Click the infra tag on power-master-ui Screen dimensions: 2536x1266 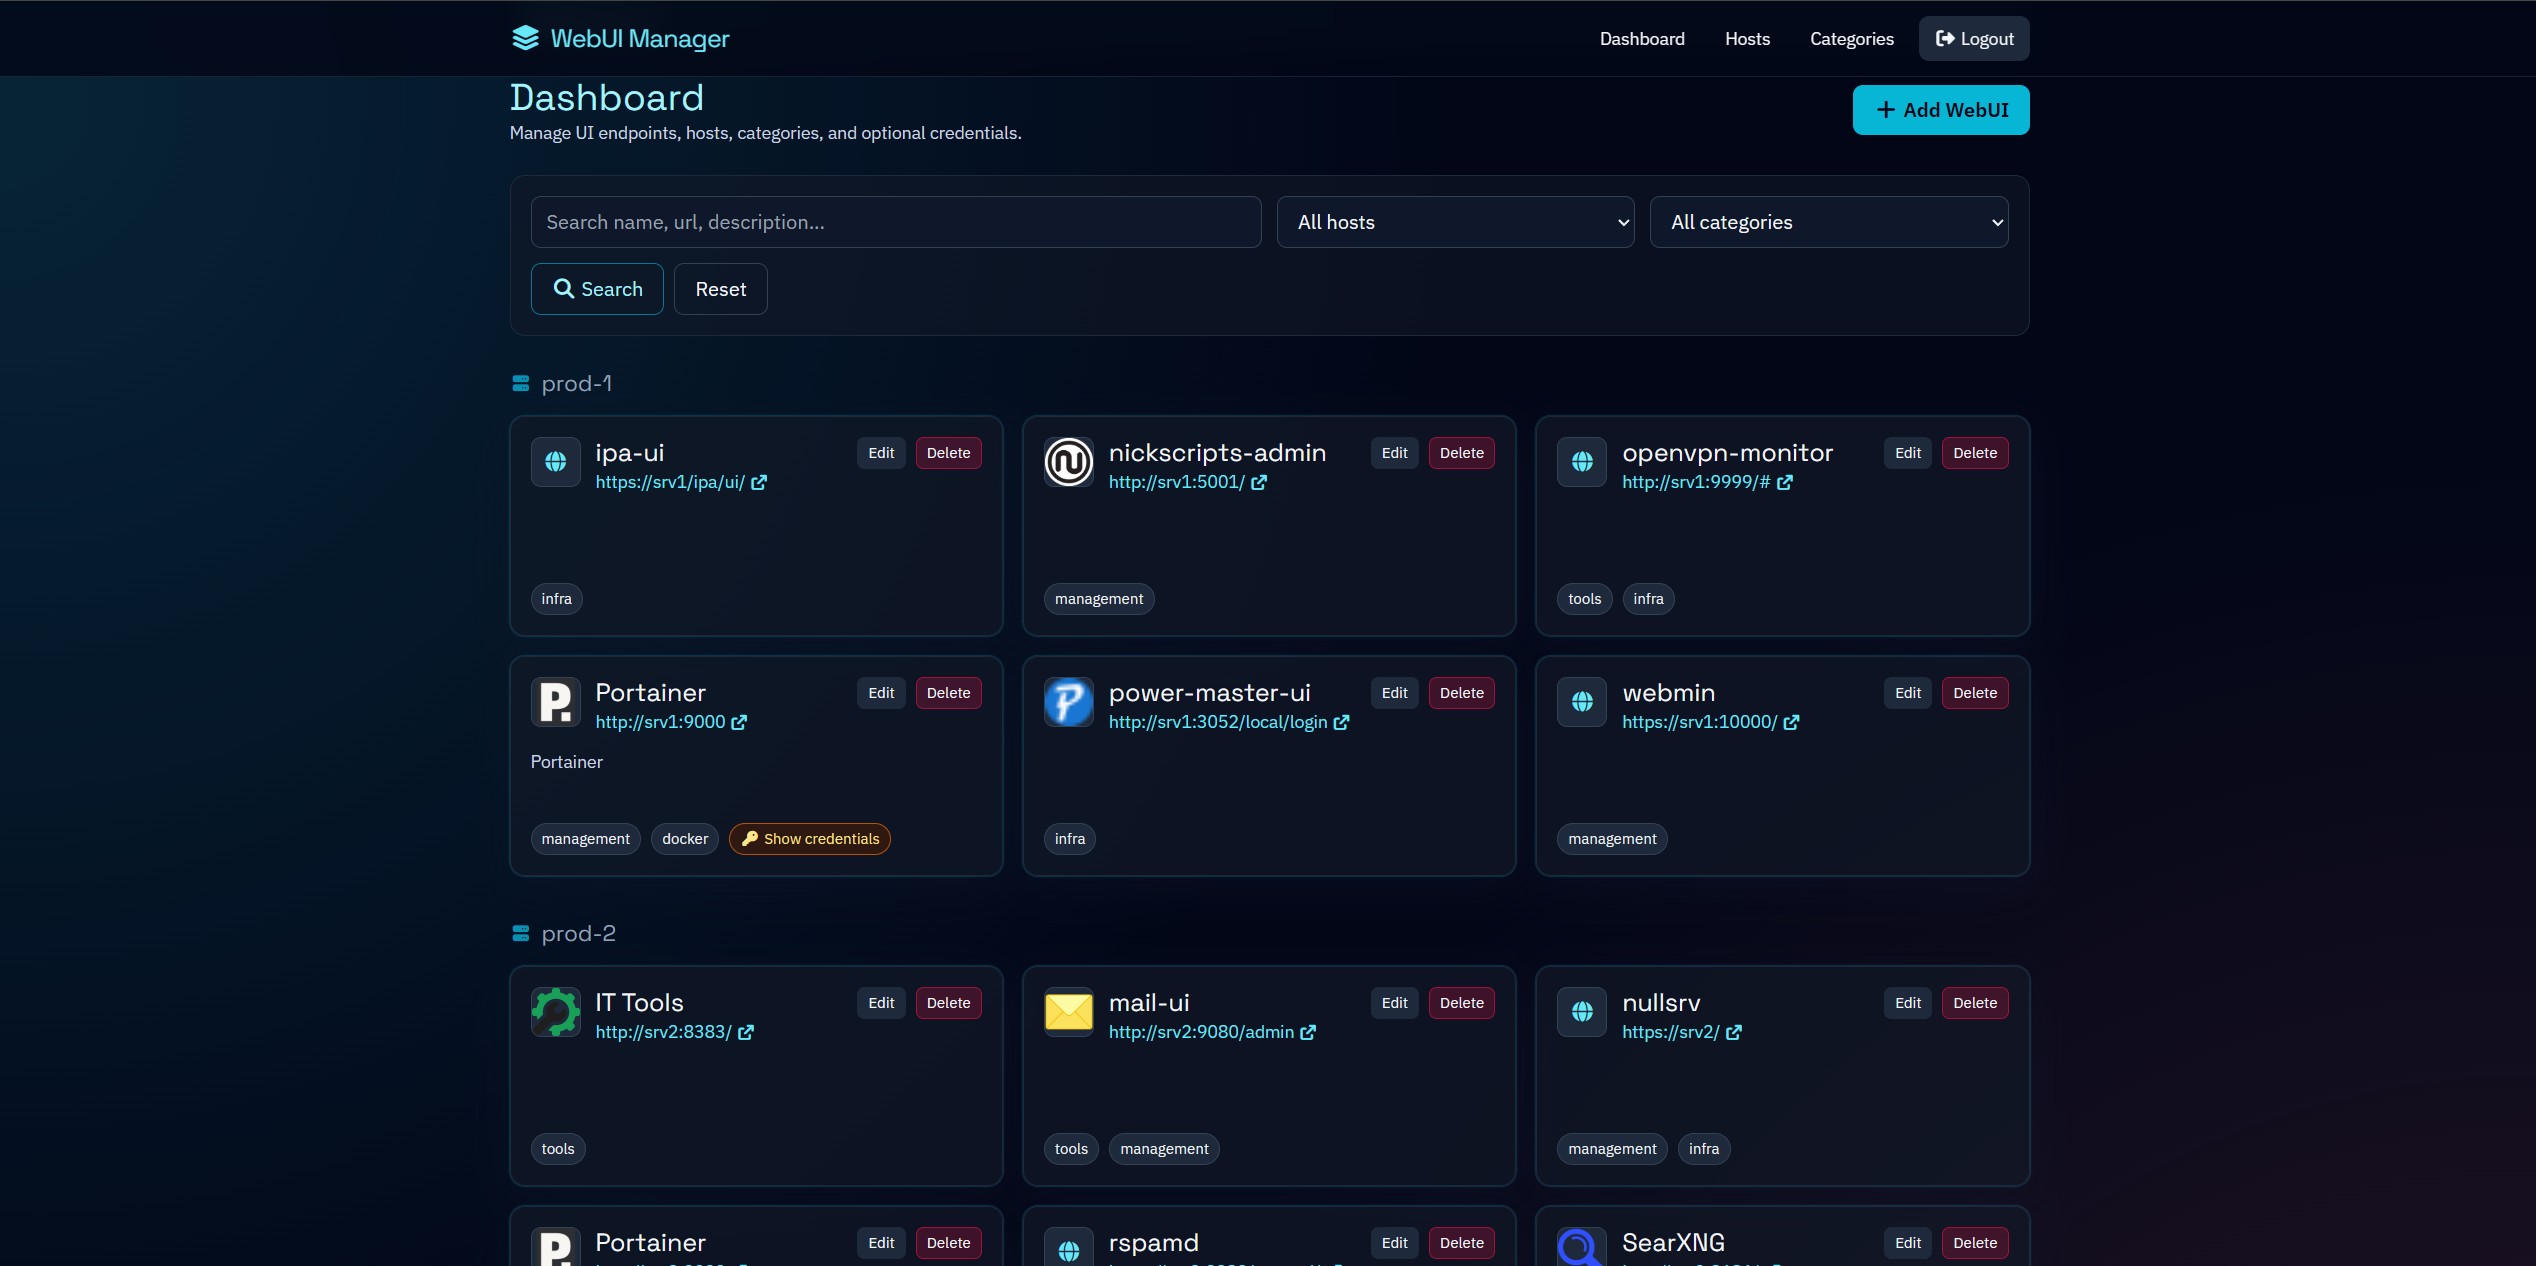click(1070, 839)
